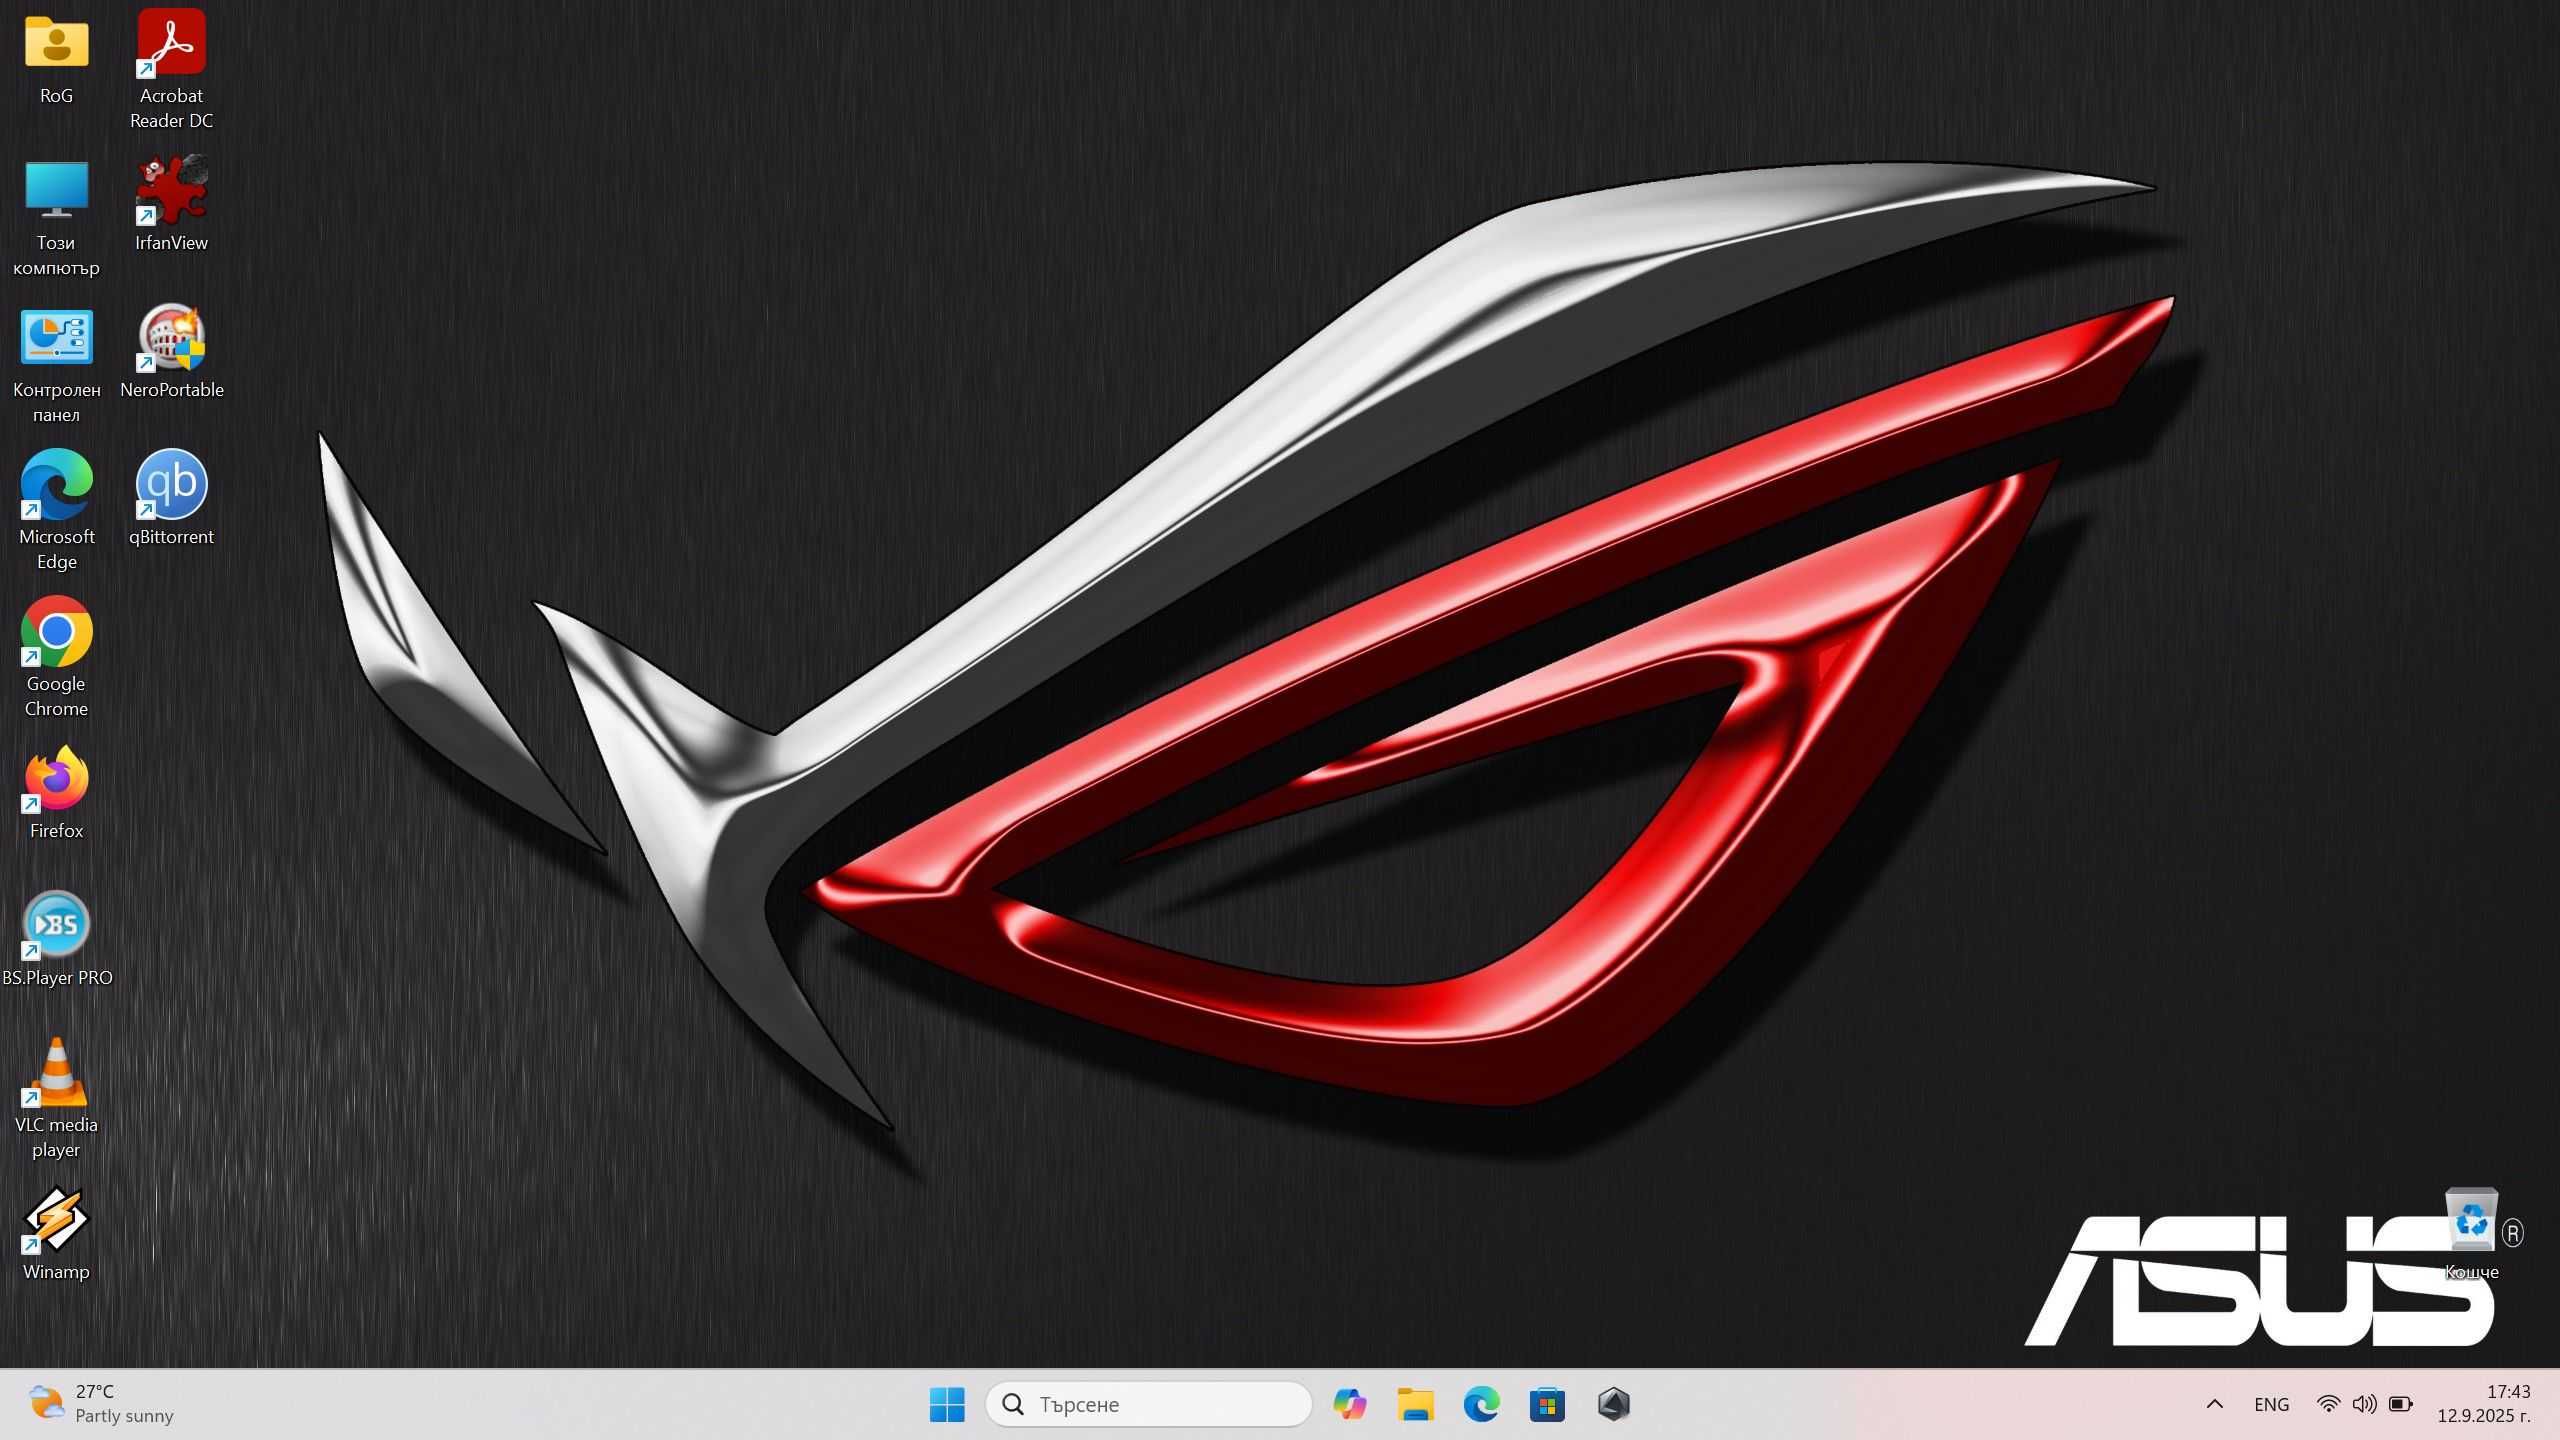The image size is (2560, 1440).
Task: Click the Търсене taskbar search box
Action: [1148, 1404]
